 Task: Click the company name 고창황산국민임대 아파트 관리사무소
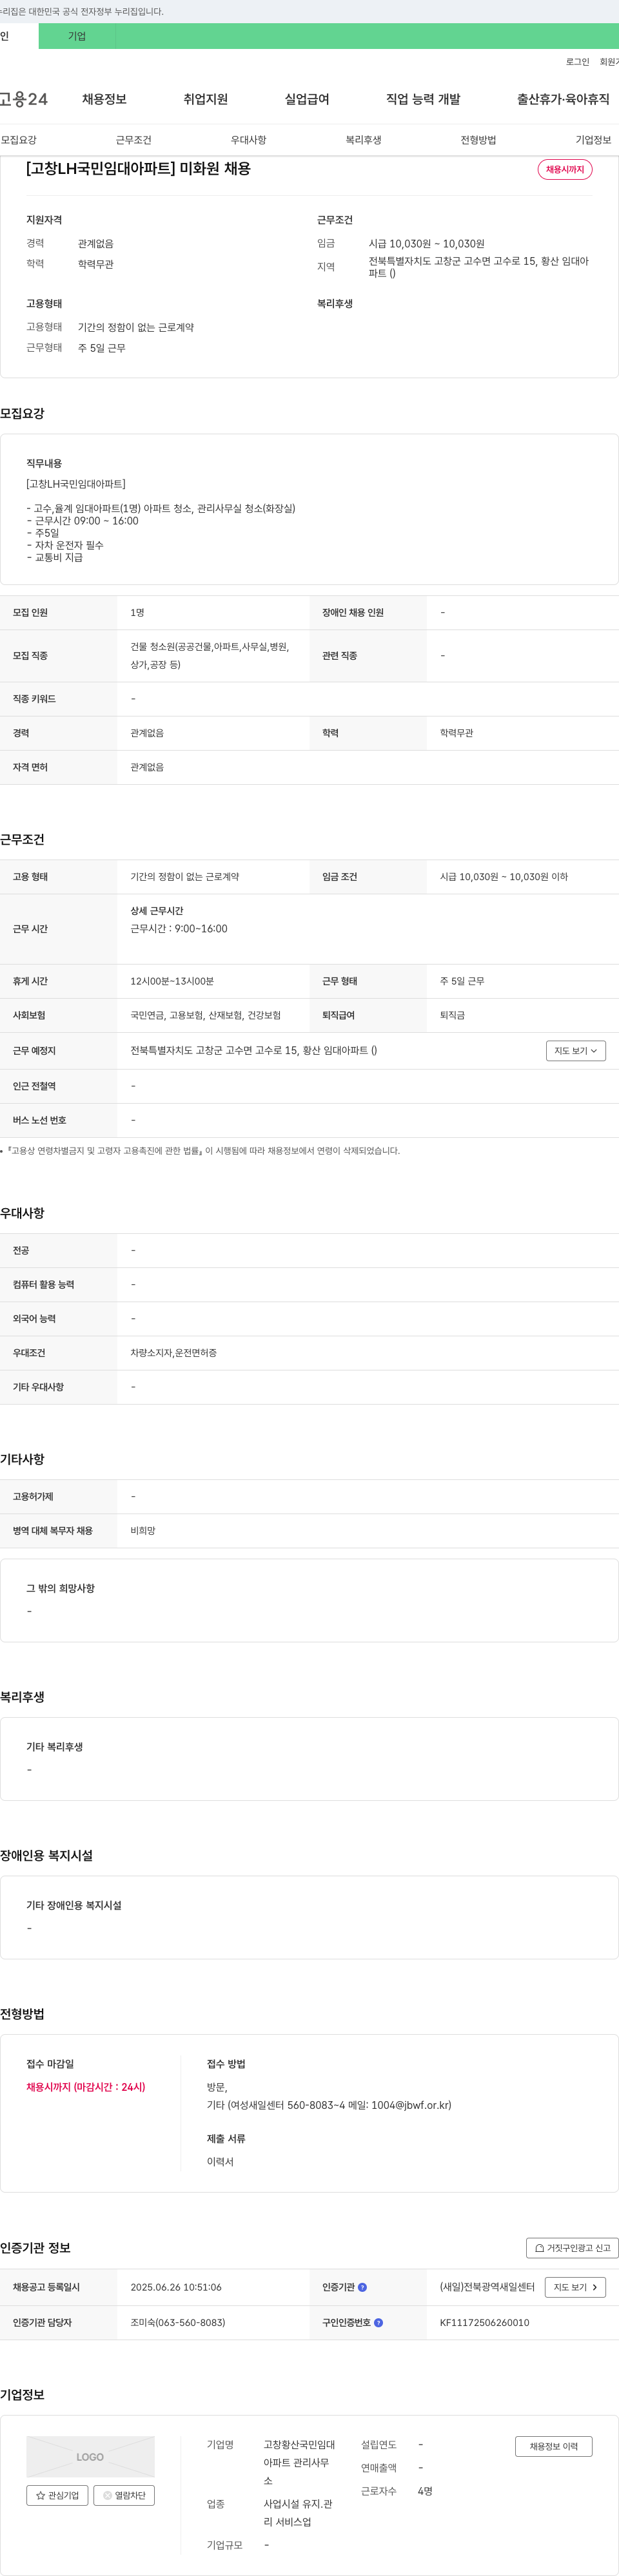tap(299, 2462)
